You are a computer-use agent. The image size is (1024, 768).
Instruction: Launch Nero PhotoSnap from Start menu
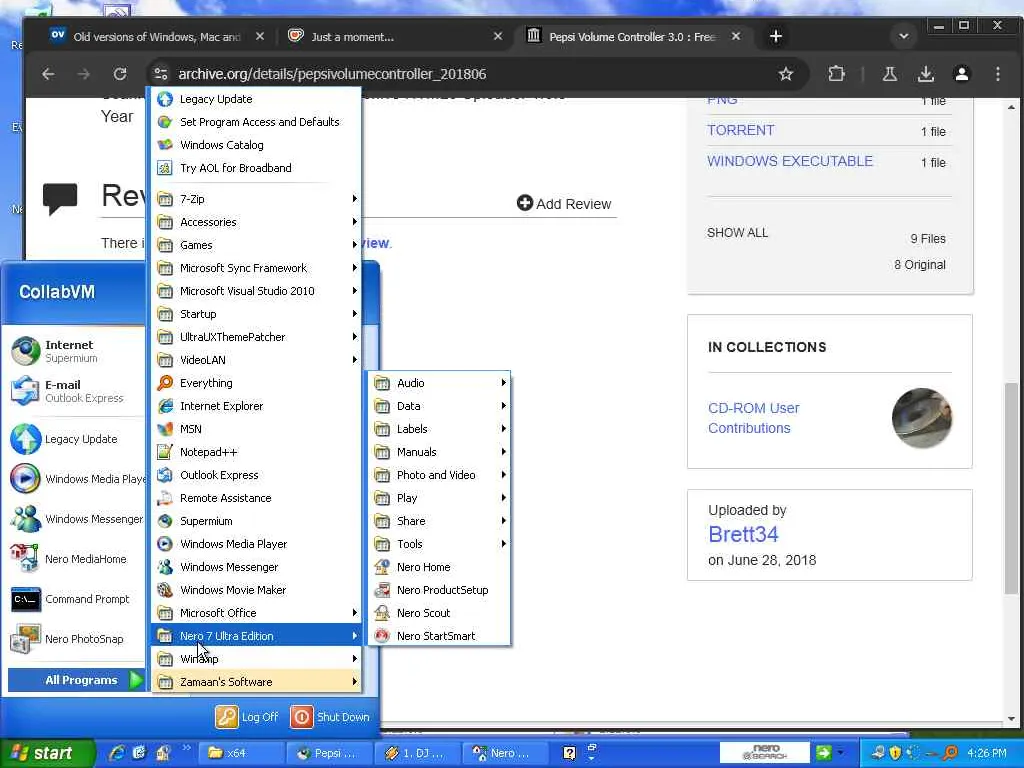click(76, 639)
